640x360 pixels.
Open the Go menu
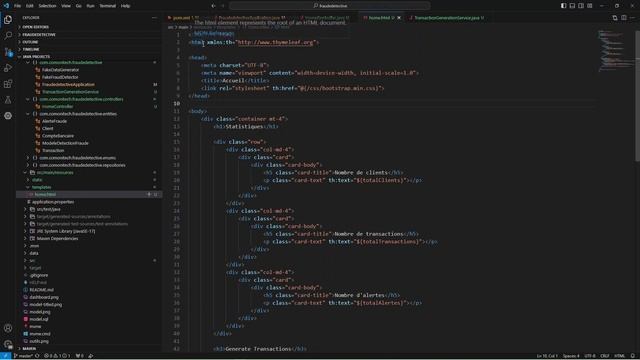(x=78, y=6)
